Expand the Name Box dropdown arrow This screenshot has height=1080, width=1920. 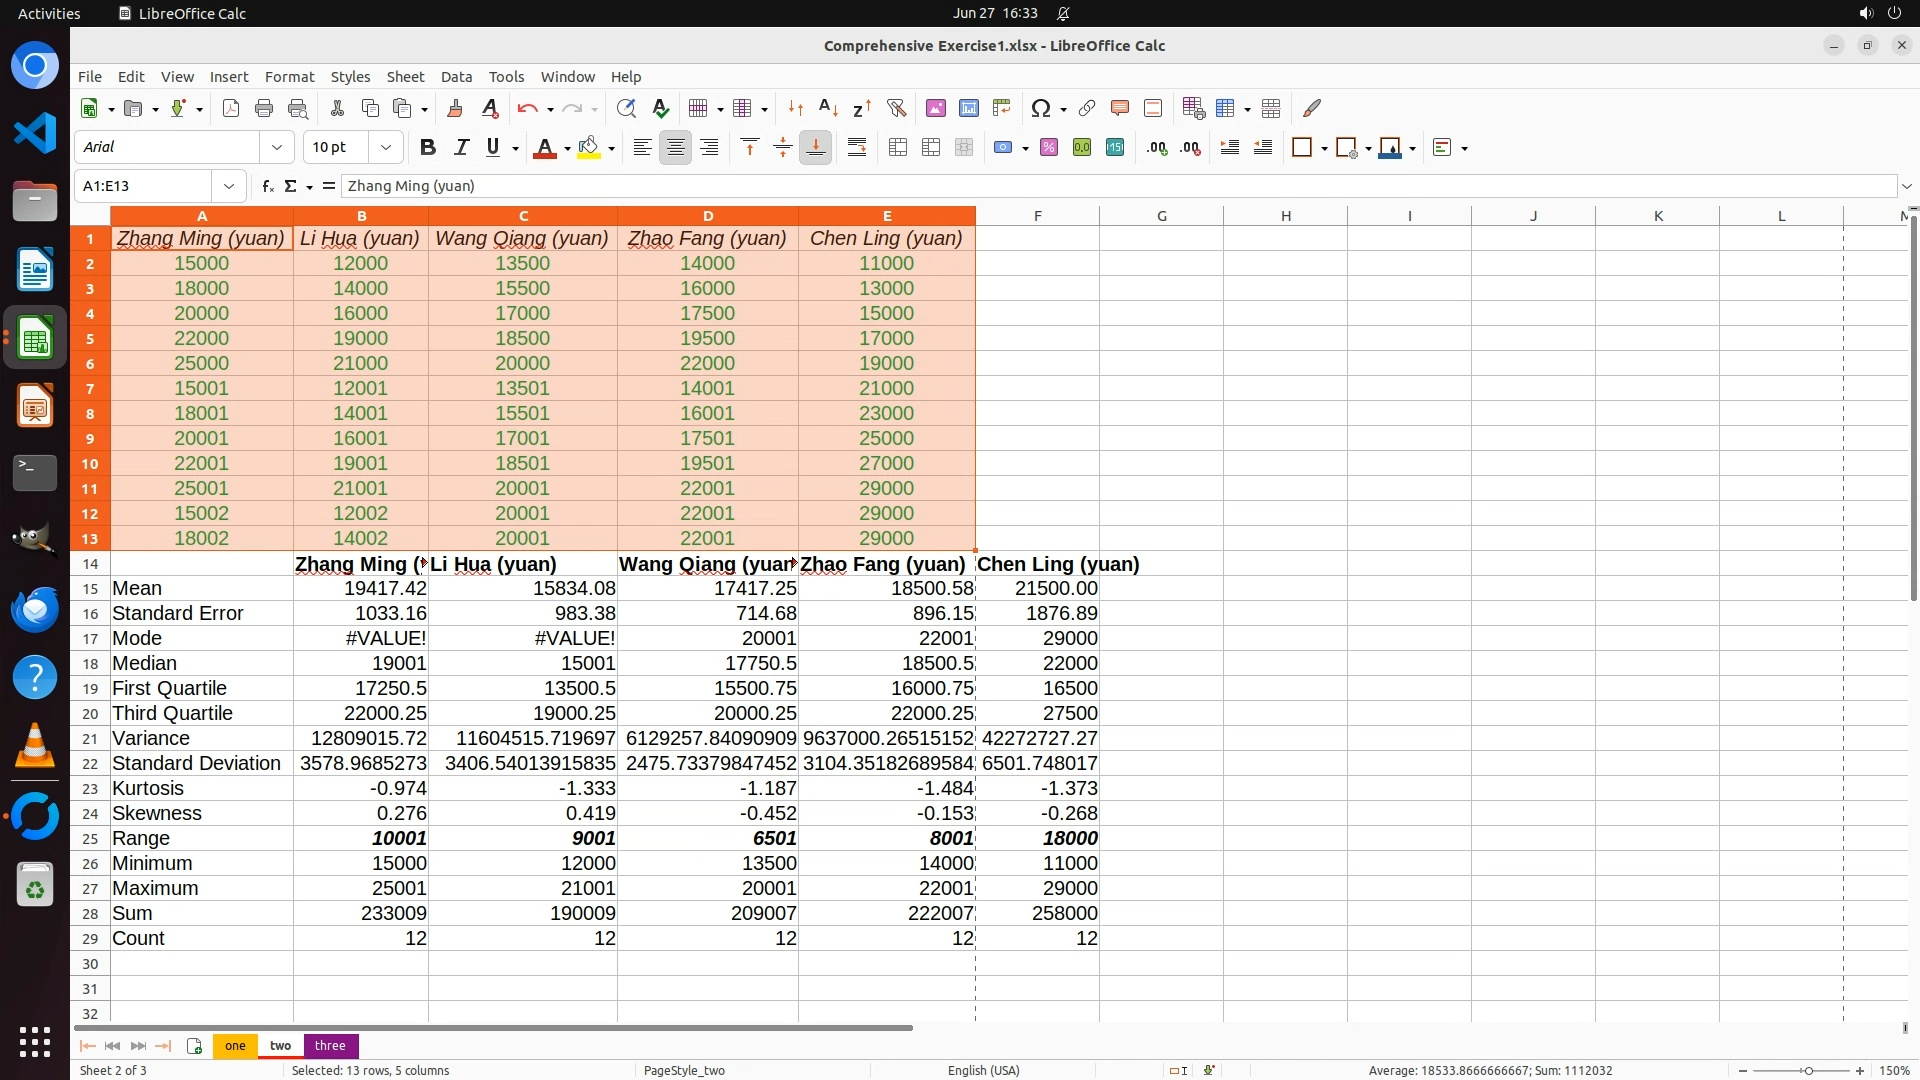click(x=229, y=186)
